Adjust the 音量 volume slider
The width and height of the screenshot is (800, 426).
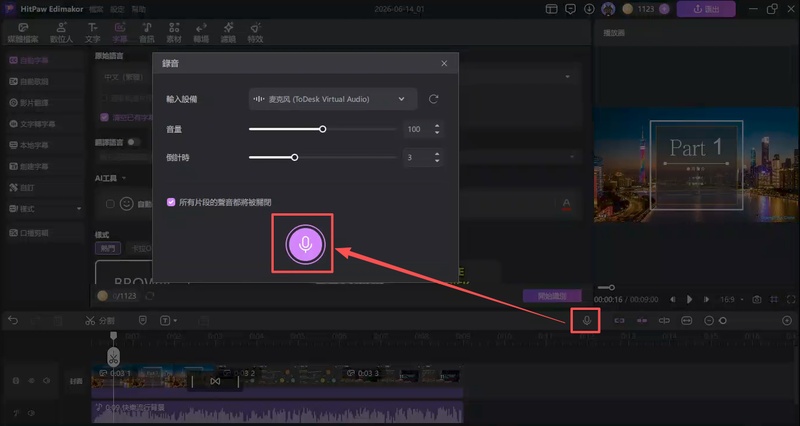pos(322,129)
